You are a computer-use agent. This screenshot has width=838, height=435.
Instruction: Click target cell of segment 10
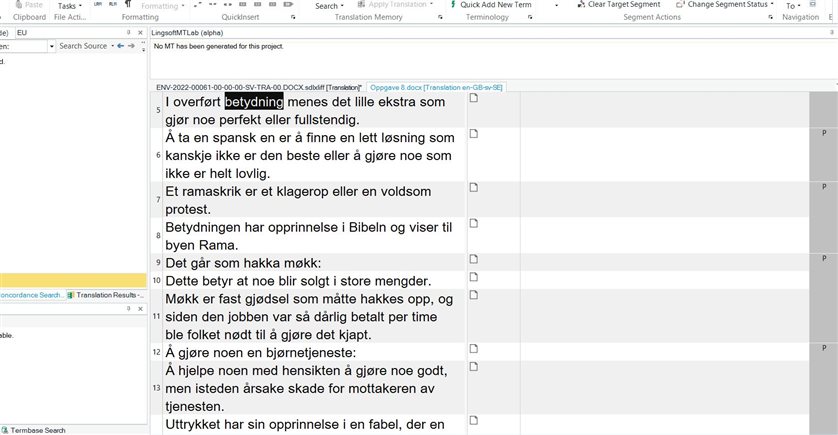point(665,281)
